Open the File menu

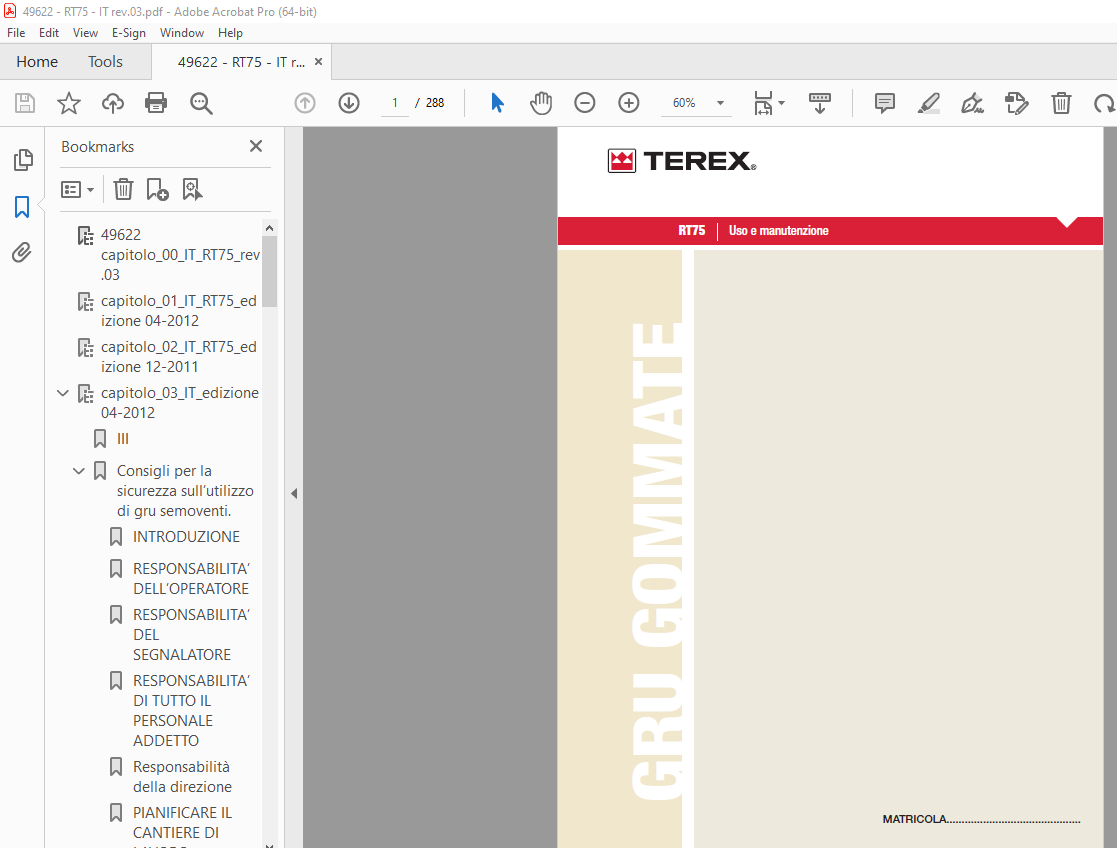coord(16,33)
